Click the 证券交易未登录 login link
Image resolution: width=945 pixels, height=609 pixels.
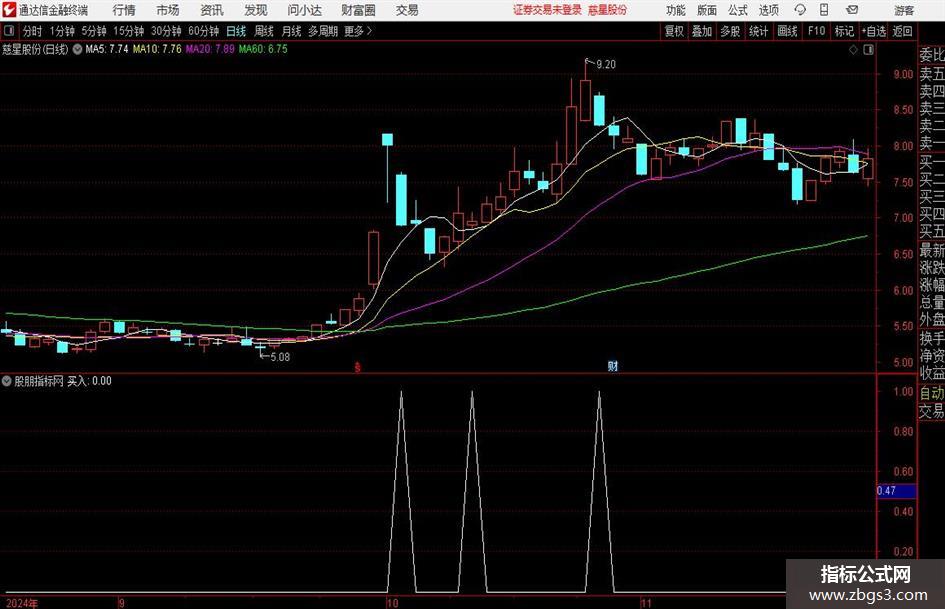click(x=547, y=10)
